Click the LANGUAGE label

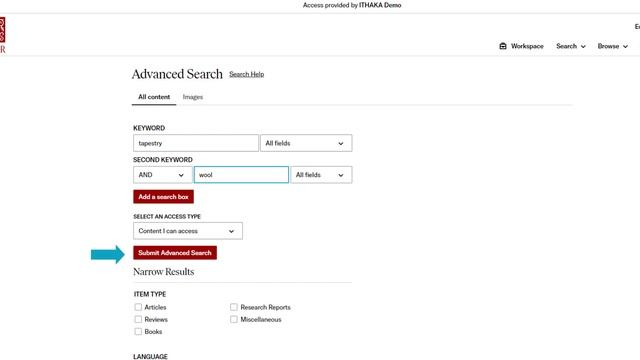point(150,356)
